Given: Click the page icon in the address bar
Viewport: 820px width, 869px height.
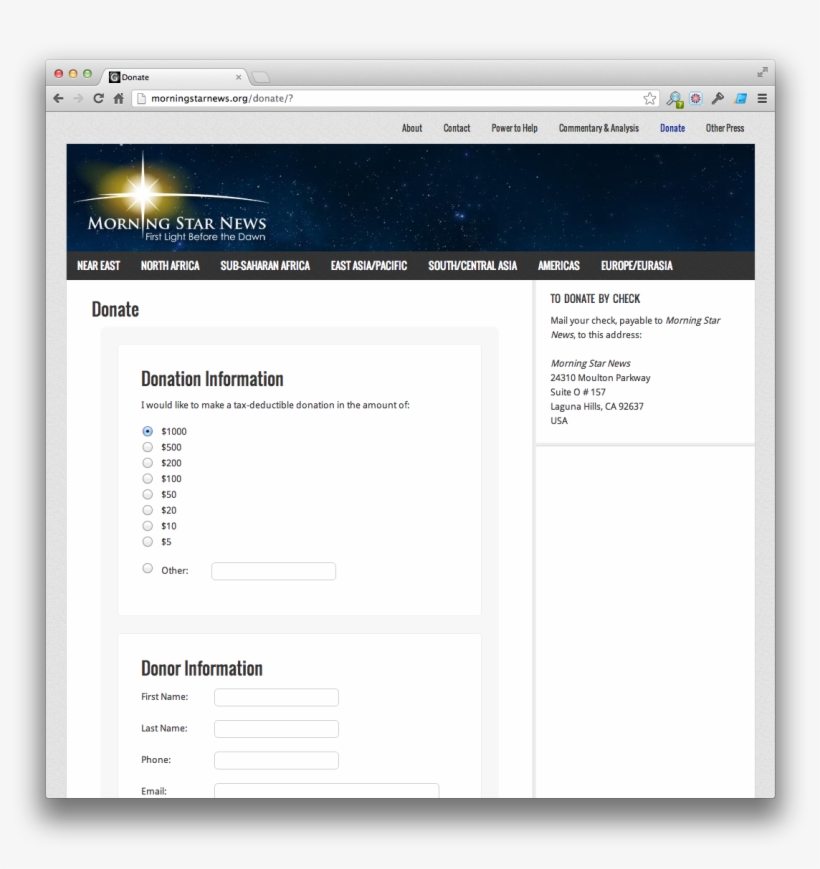Looking at the screenshot, I should pyautogui.click(x=141, y=99).
